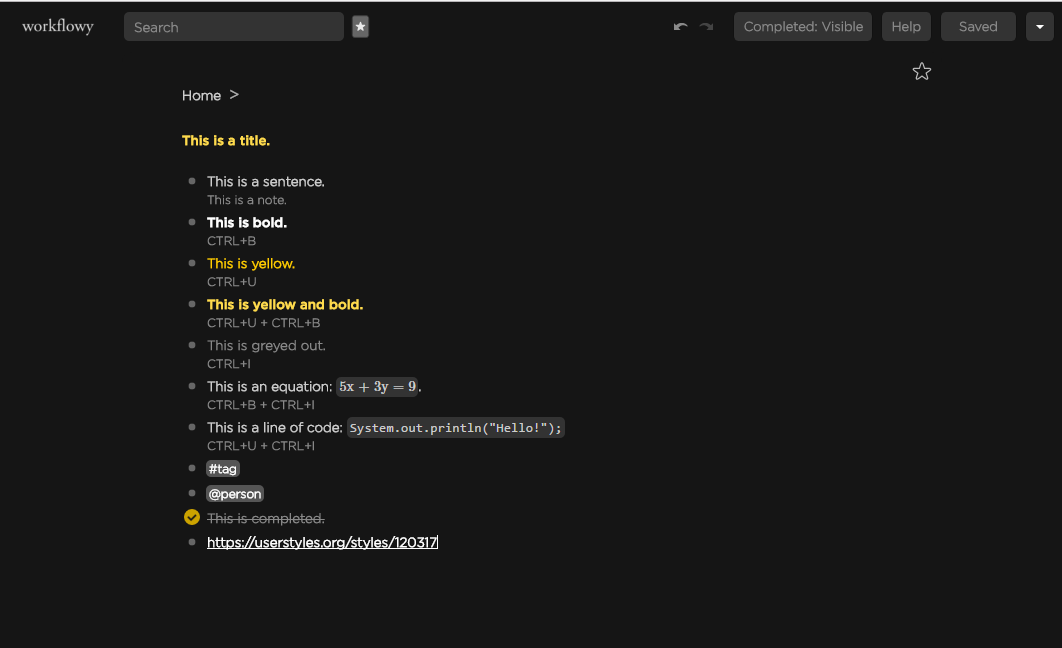Click the bullet beside 'This is yellow.'
1062x648 pixels.
pyautogui.click(x=191, y=262)
